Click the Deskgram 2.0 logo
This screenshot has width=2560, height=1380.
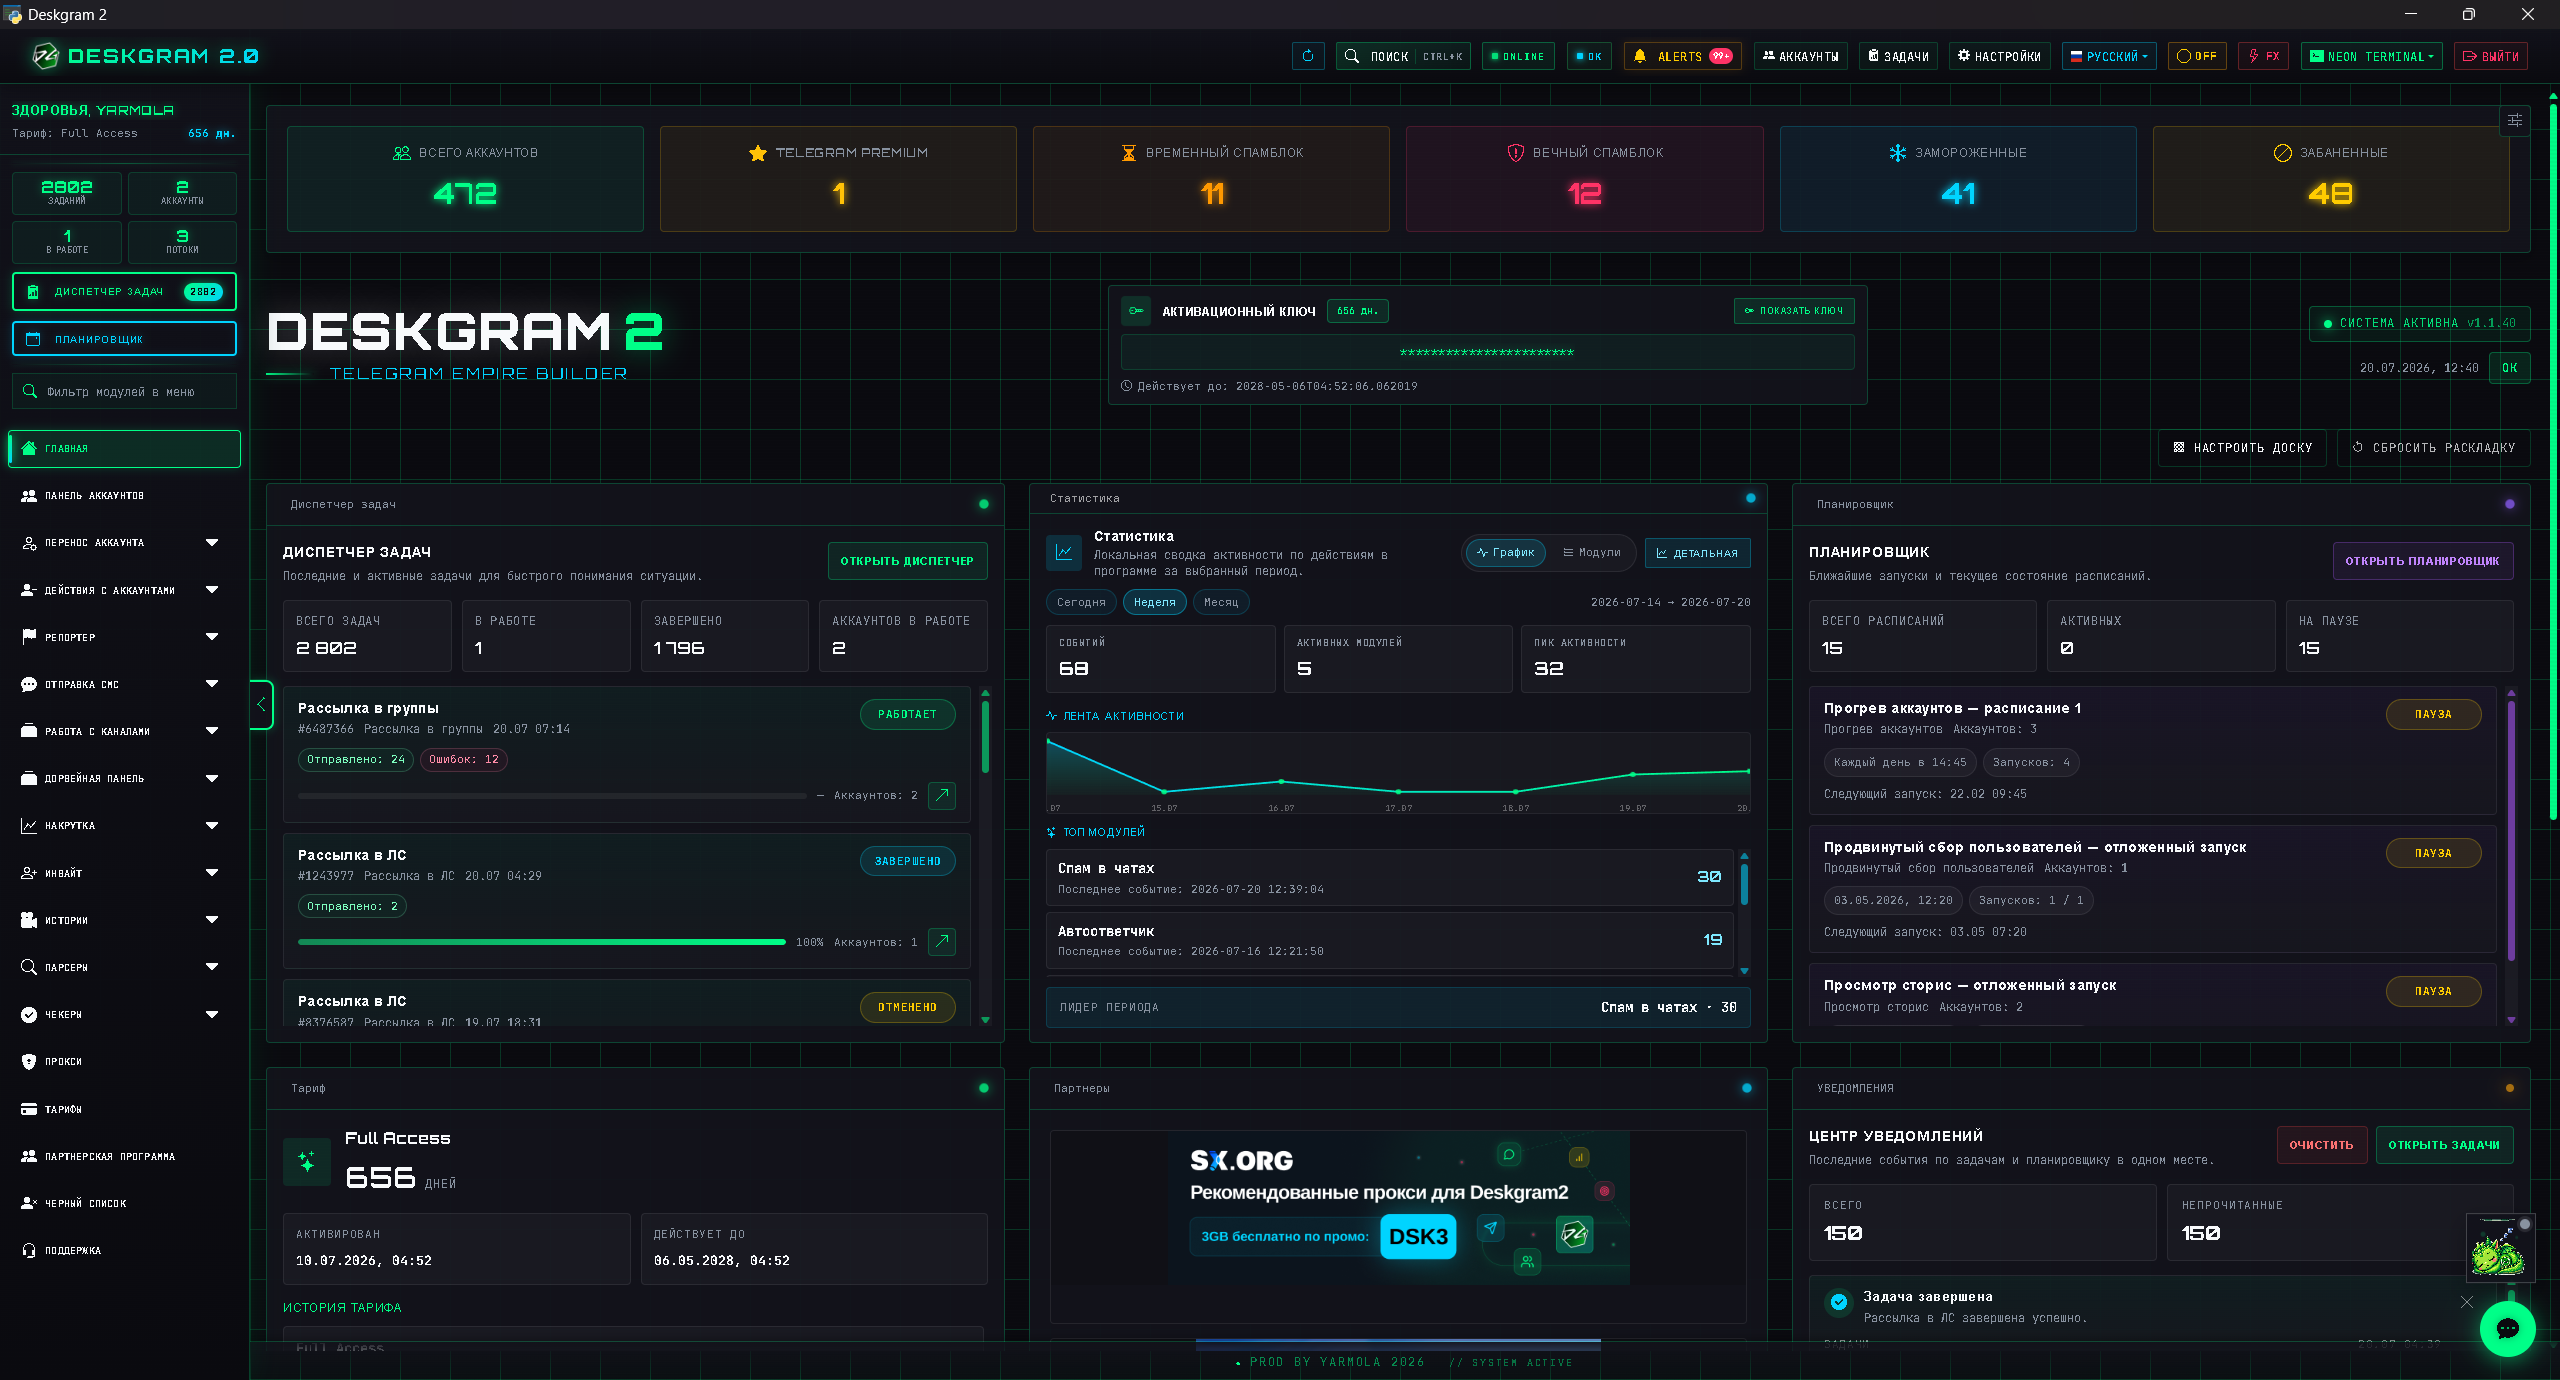point(146,56)
